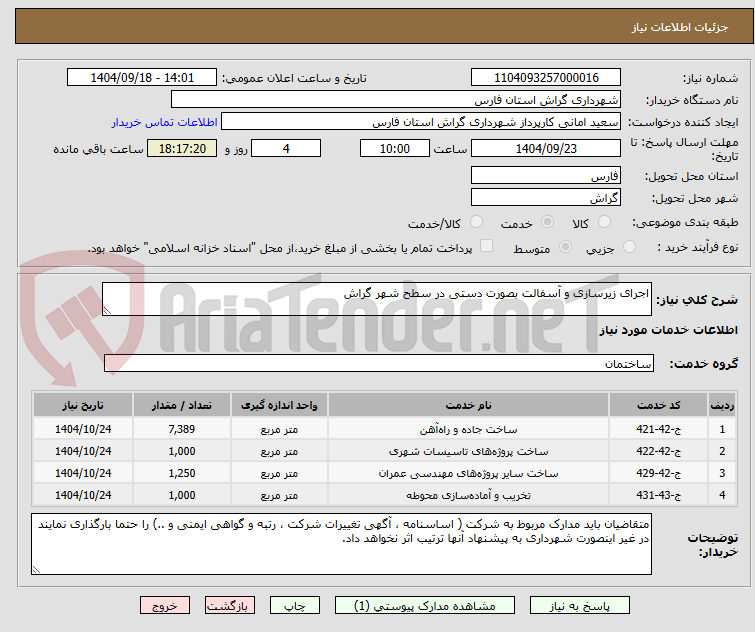The height and width of the screenshot is (632, 755).
Task: Click the deadline date field 1404/09/23
Action: [546, 148]
